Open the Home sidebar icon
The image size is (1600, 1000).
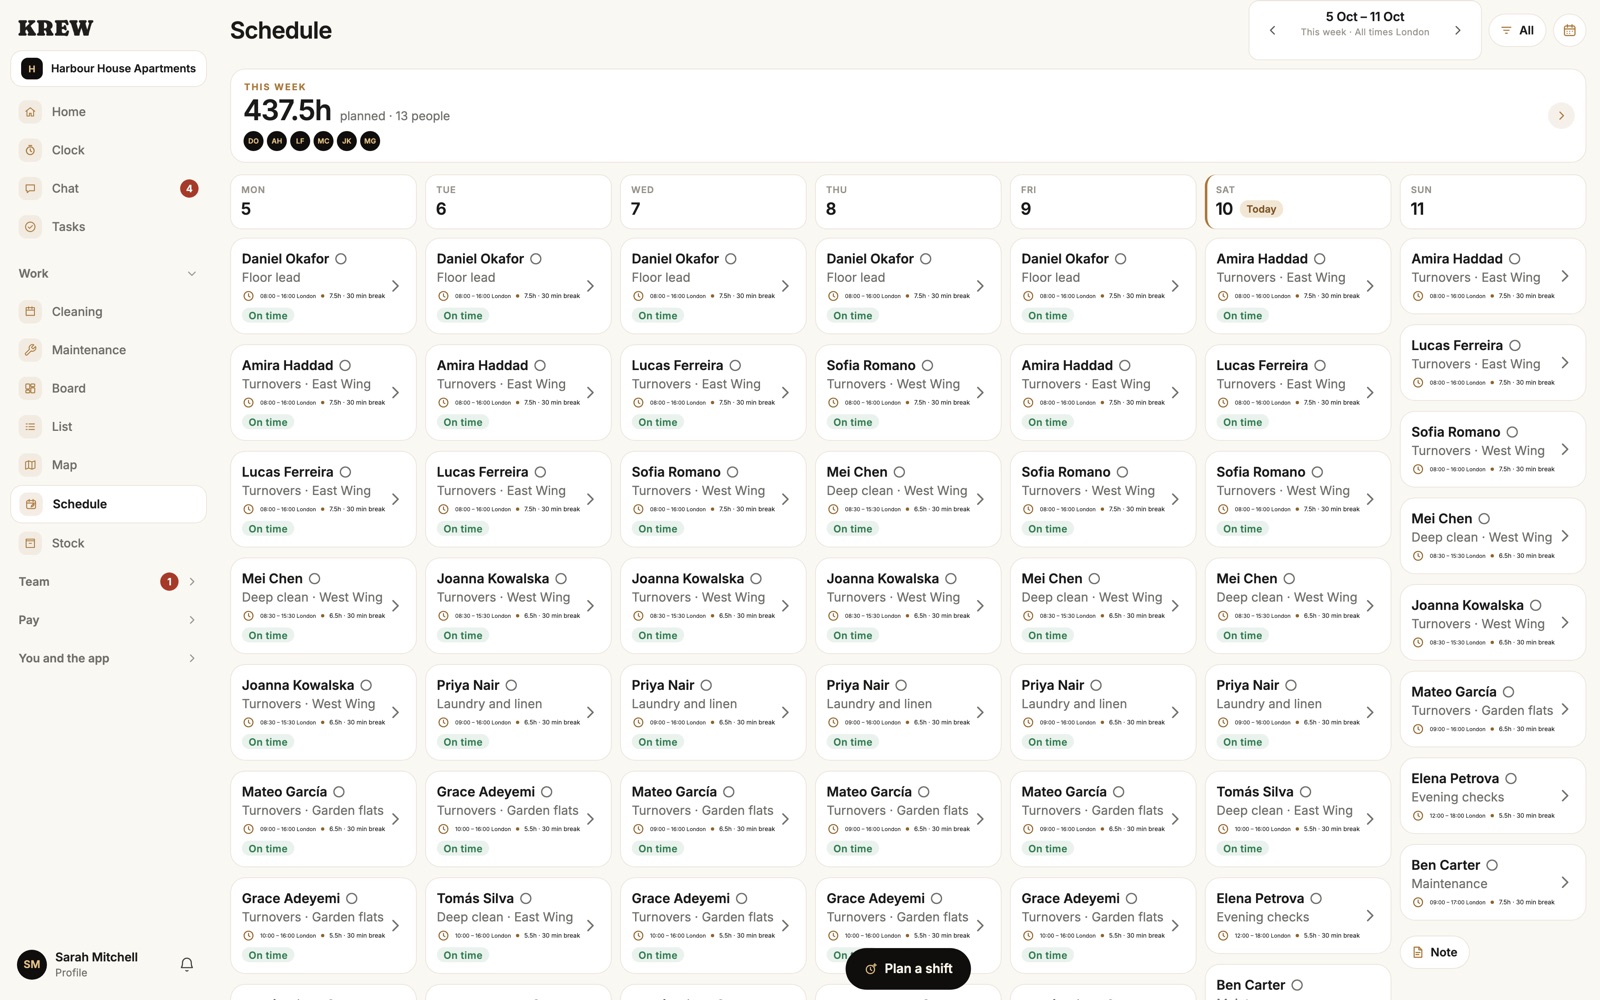[30, 112]
